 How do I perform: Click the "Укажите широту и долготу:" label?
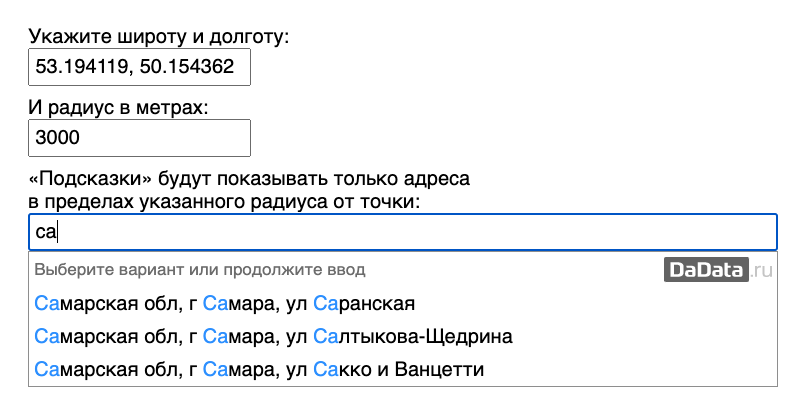tap(159, 36)
